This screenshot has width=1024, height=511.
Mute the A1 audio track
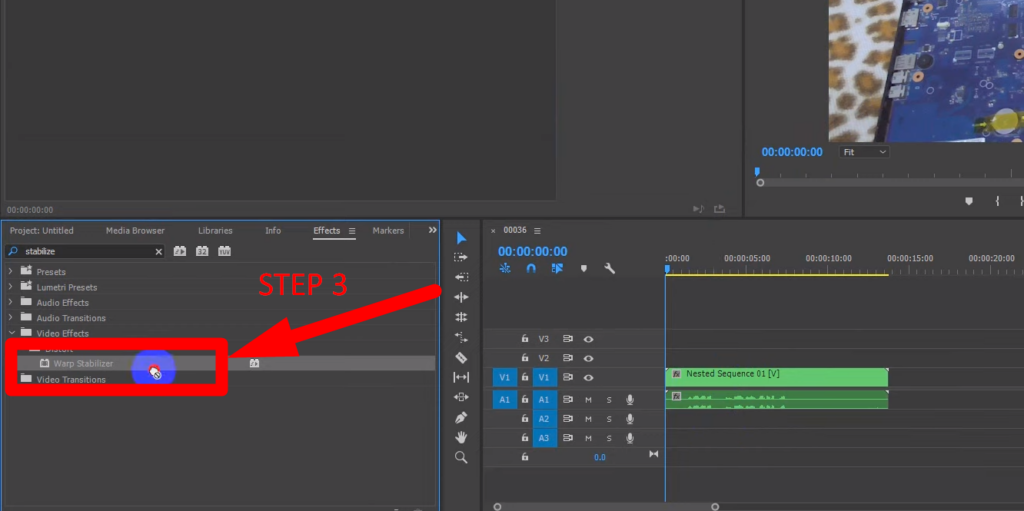[588, 400]
